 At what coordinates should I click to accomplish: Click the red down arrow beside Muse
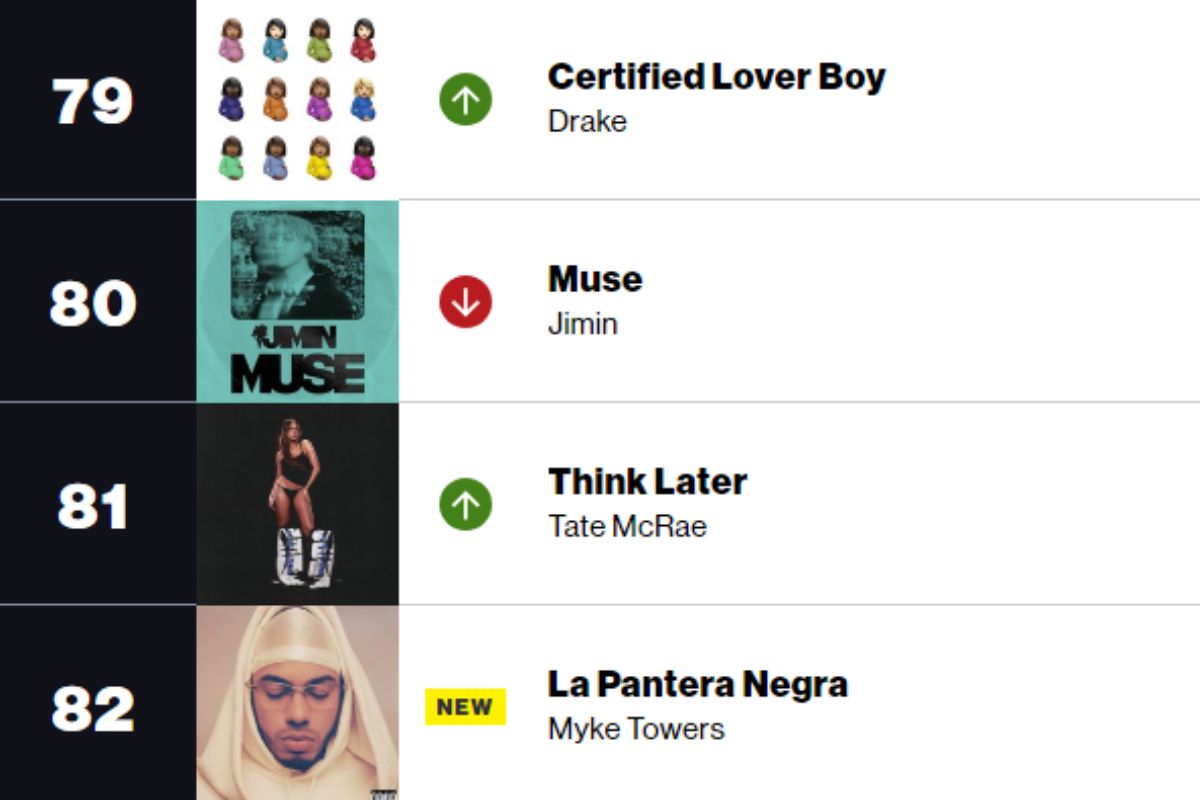point(466,301)
